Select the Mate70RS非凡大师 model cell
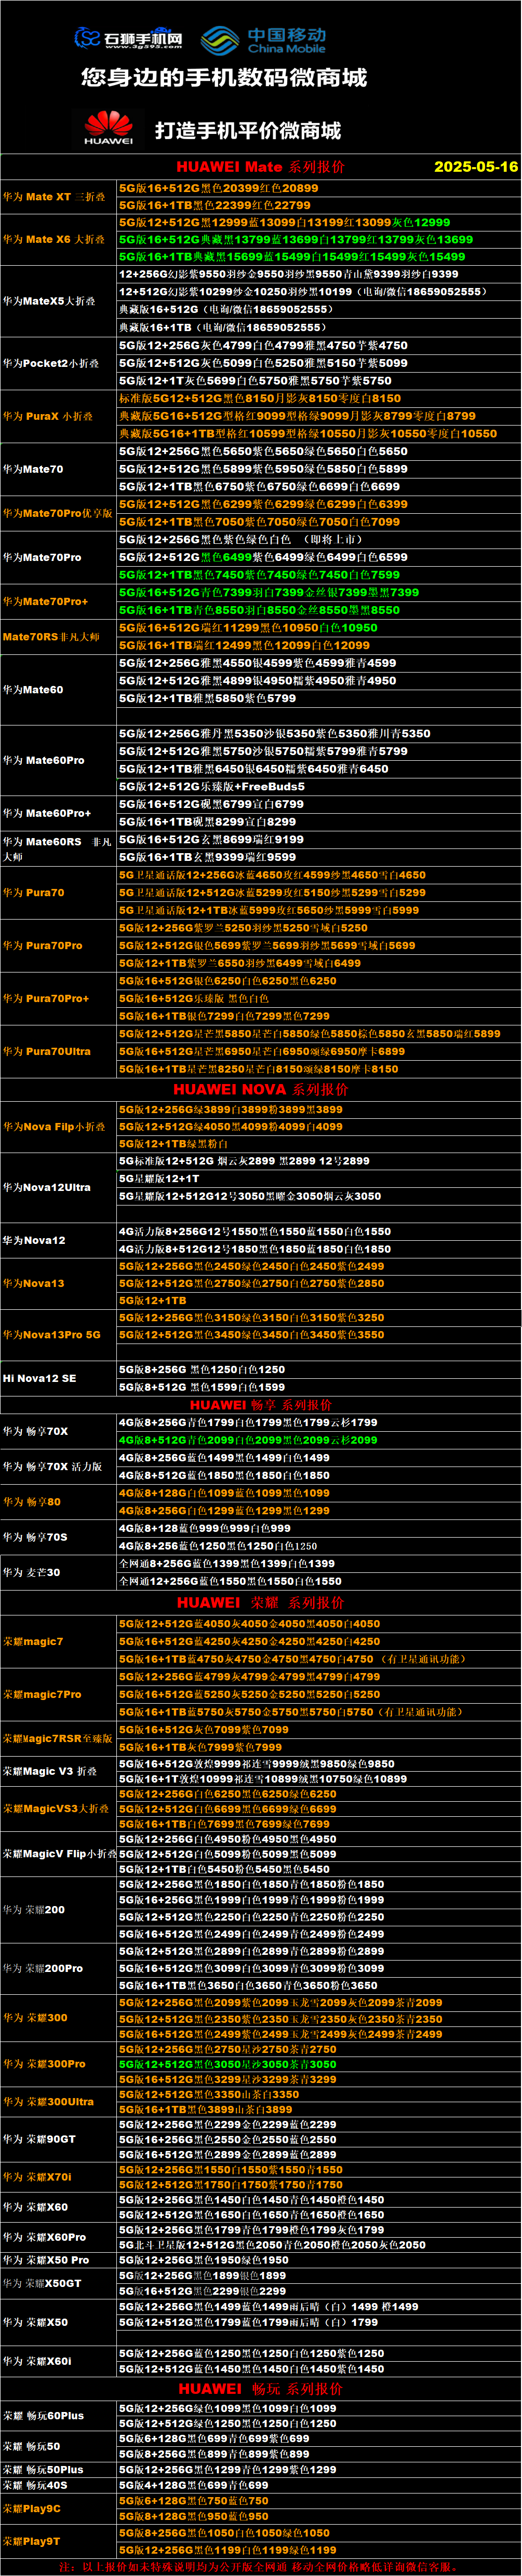 click(51, 637)
